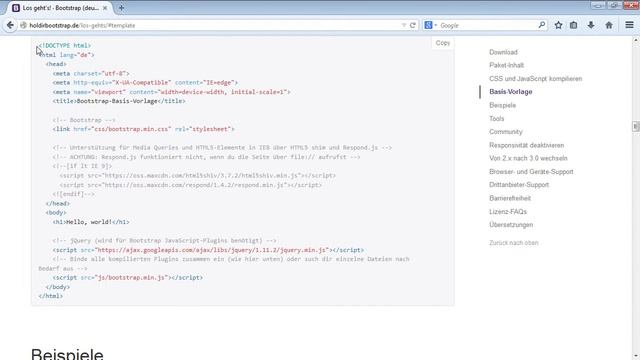Open Browser- und Geräte-Support link
640x360 pixels.
coord(531,172)
